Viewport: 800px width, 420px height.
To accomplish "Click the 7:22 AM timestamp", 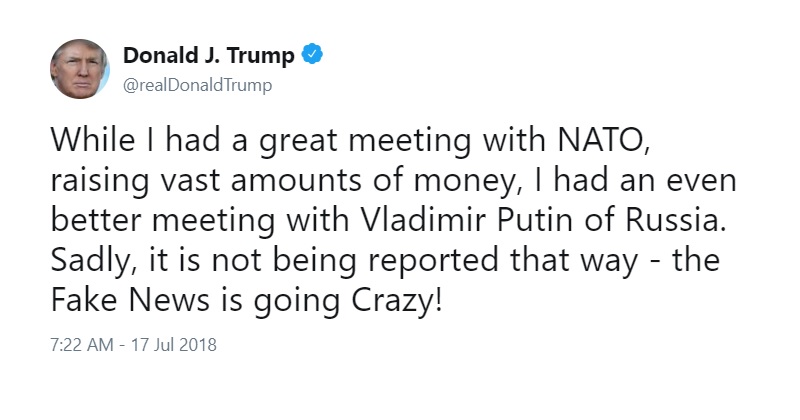I will (x=82, y=345).
